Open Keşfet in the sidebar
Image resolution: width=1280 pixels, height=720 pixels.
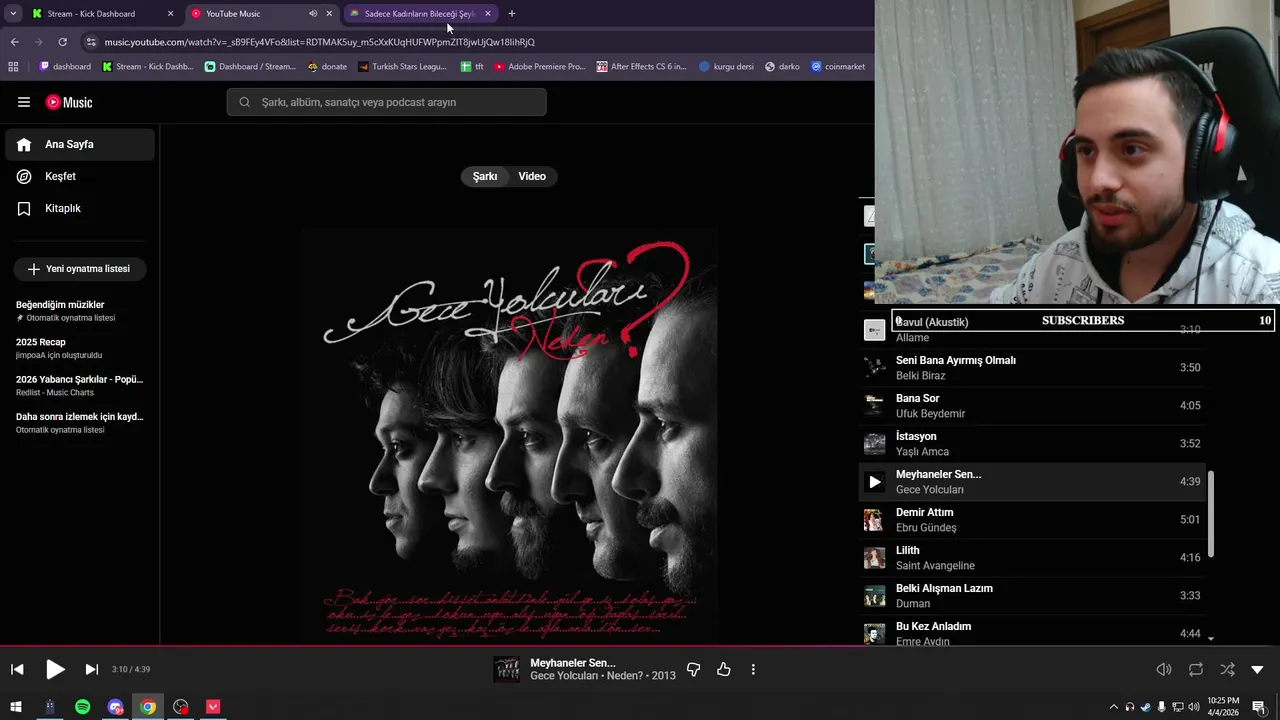pyautogui.click(x=80, y=176)
